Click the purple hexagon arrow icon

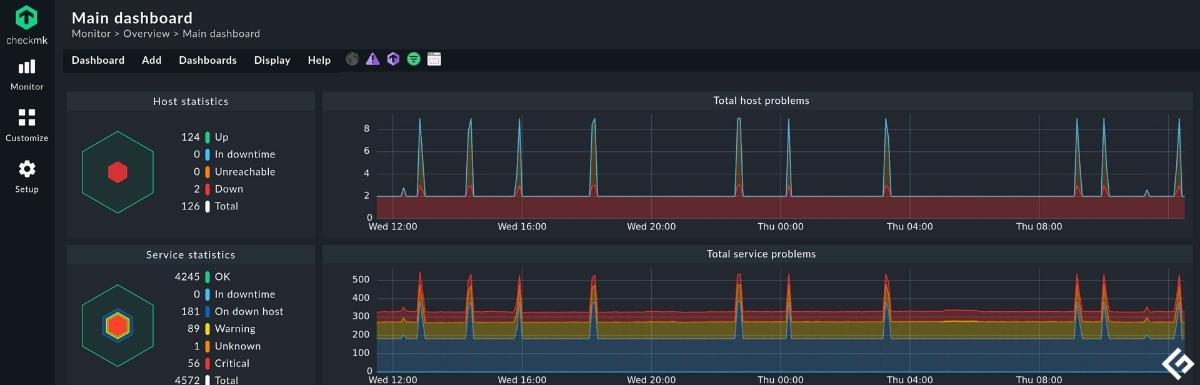(x=393, y=59)
